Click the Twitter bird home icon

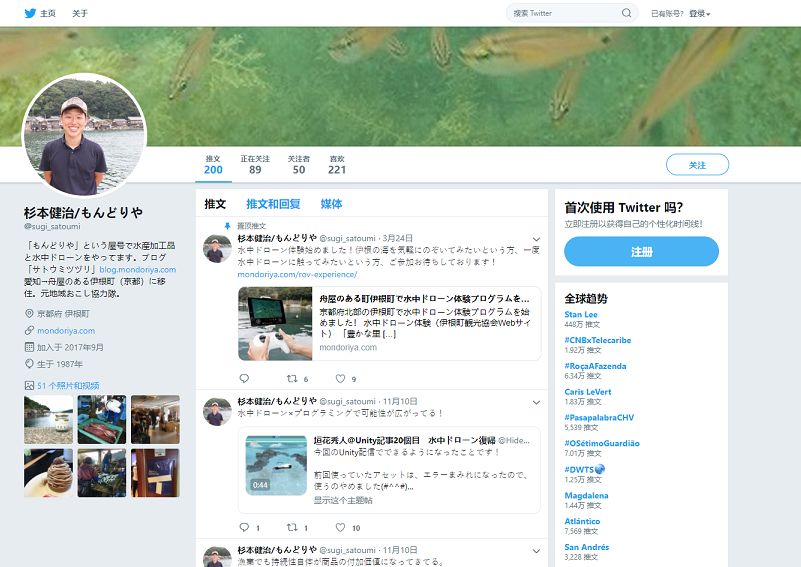[31, 13]
